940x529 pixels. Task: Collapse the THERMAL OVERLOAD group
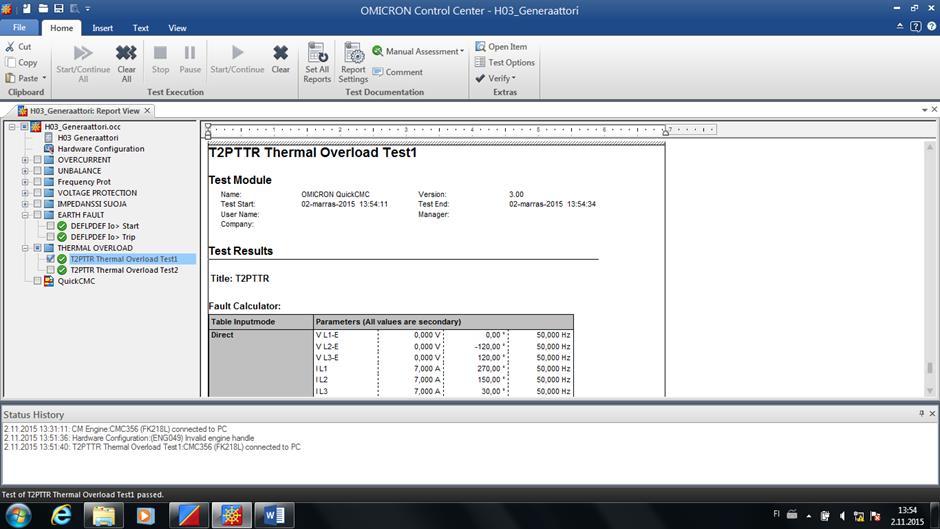click(25, 248)
